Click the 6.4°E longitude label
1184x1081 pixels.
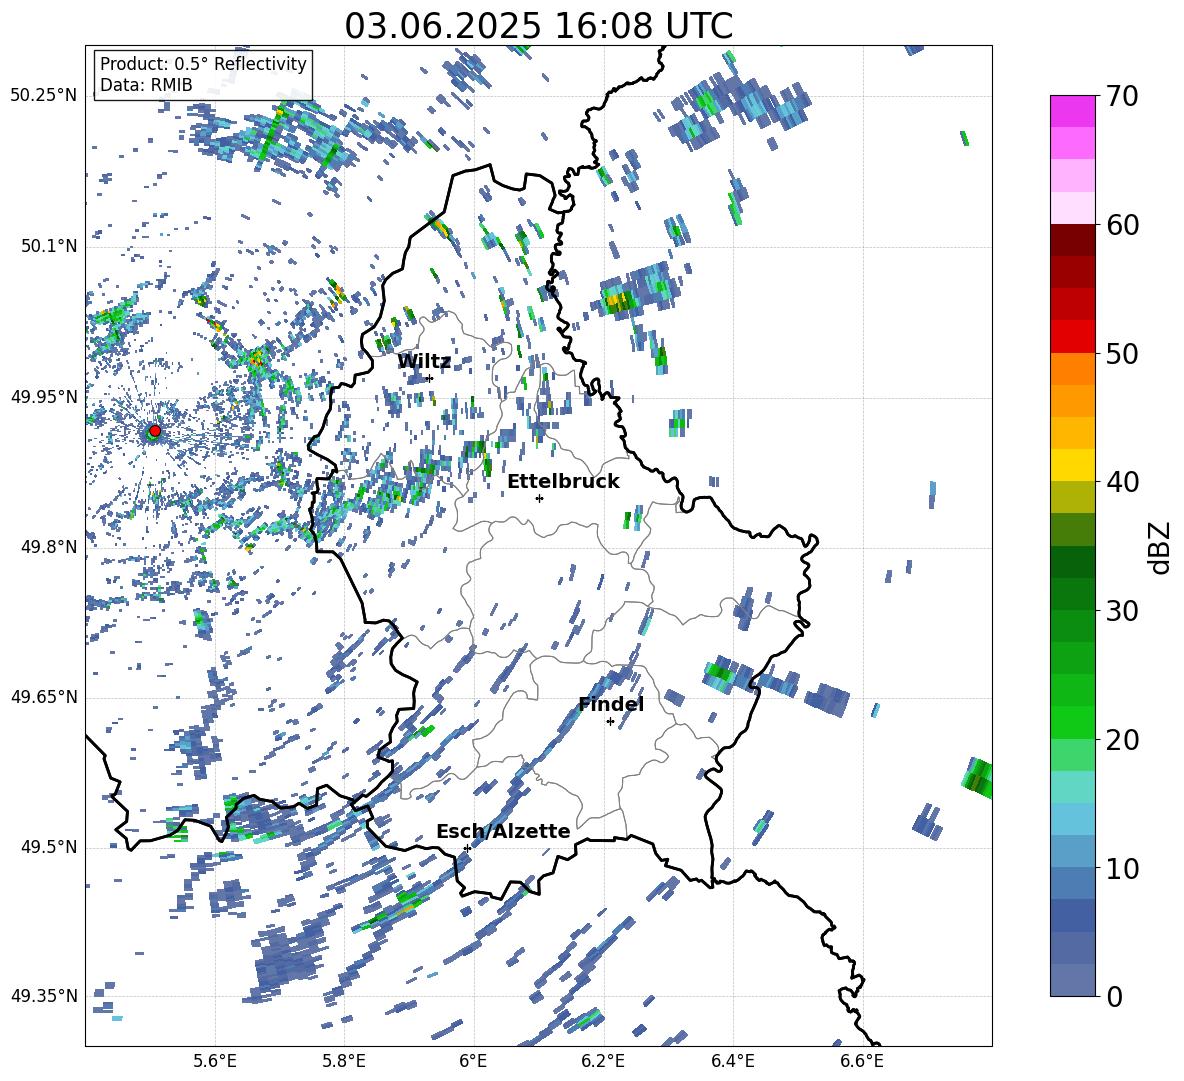[732, 1061]
